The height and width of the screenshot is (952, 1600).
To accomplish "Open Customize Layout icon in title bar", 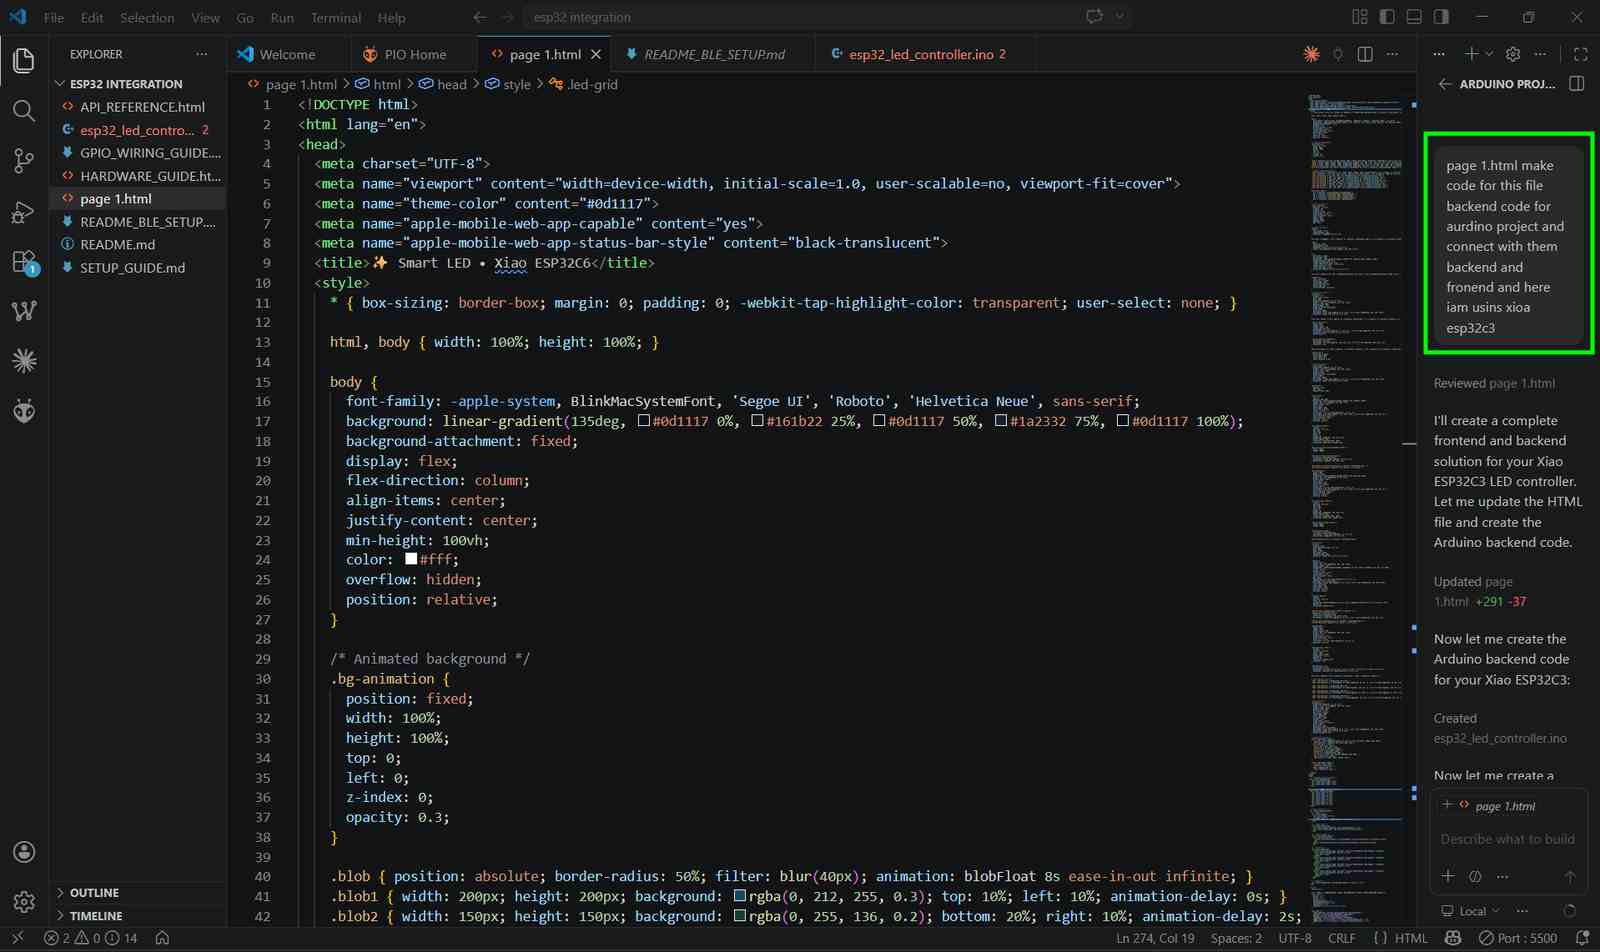I will pos(1359,17).
